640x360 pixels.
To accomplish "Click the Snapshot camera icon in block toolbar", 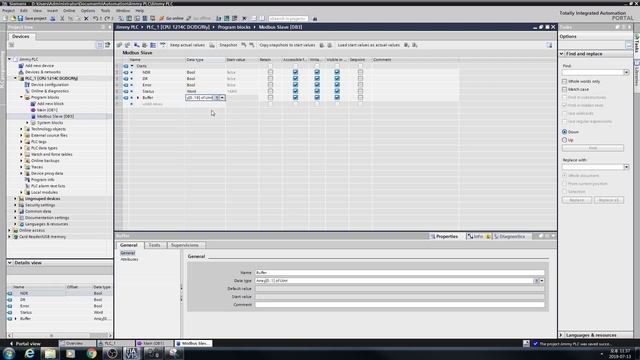I will pos(212,45).
